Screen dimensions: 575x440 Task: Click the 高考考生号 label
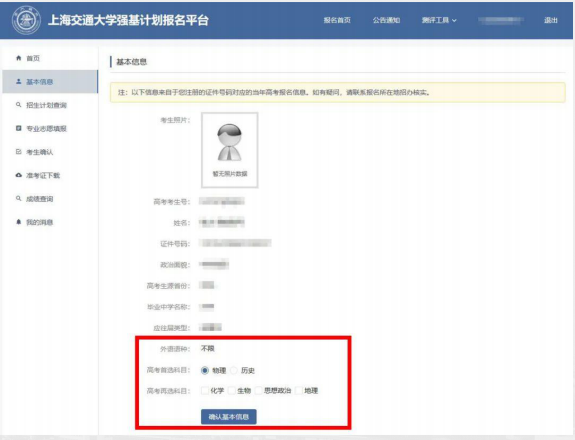click(171, 202)
